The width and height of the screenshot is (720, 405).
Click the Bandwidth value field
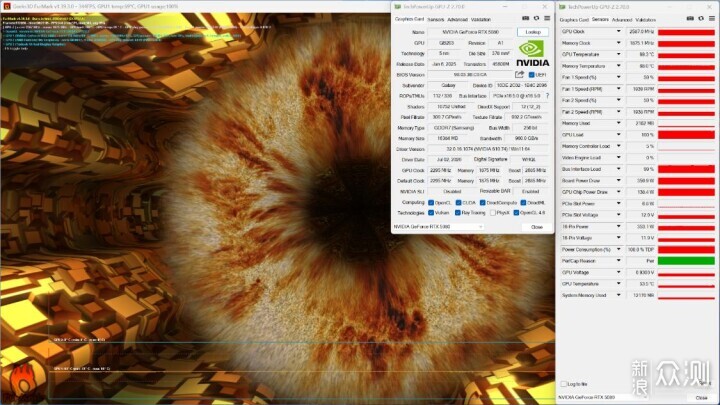click(x=526, y=138)
